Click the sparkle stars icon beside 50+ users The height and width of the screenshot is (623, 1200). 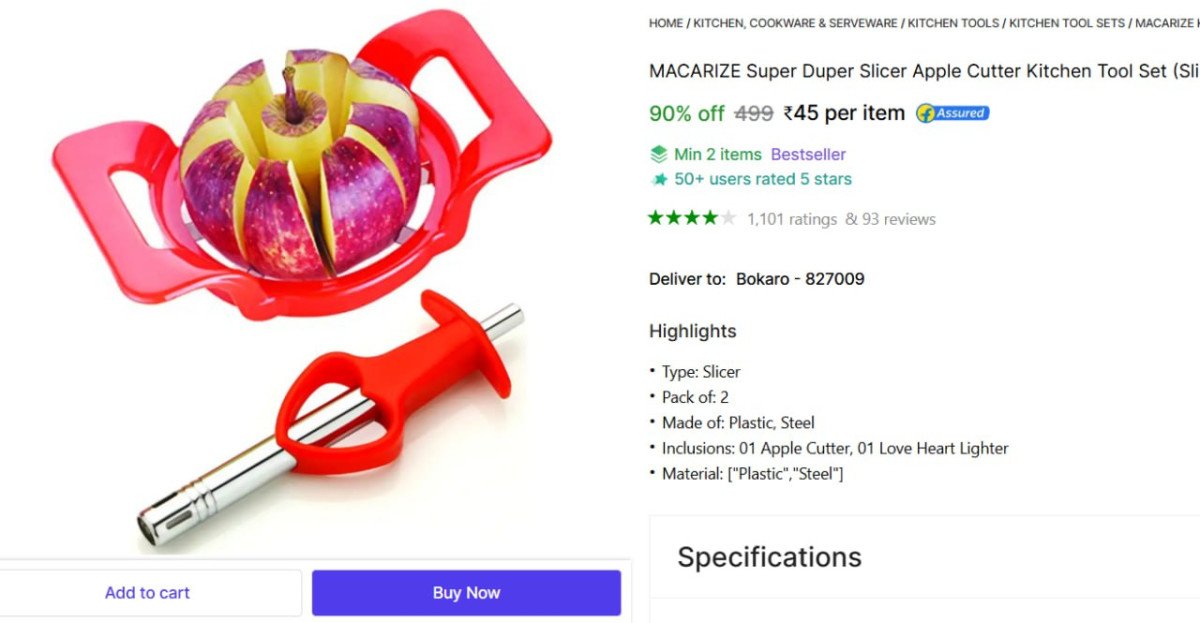658,180
